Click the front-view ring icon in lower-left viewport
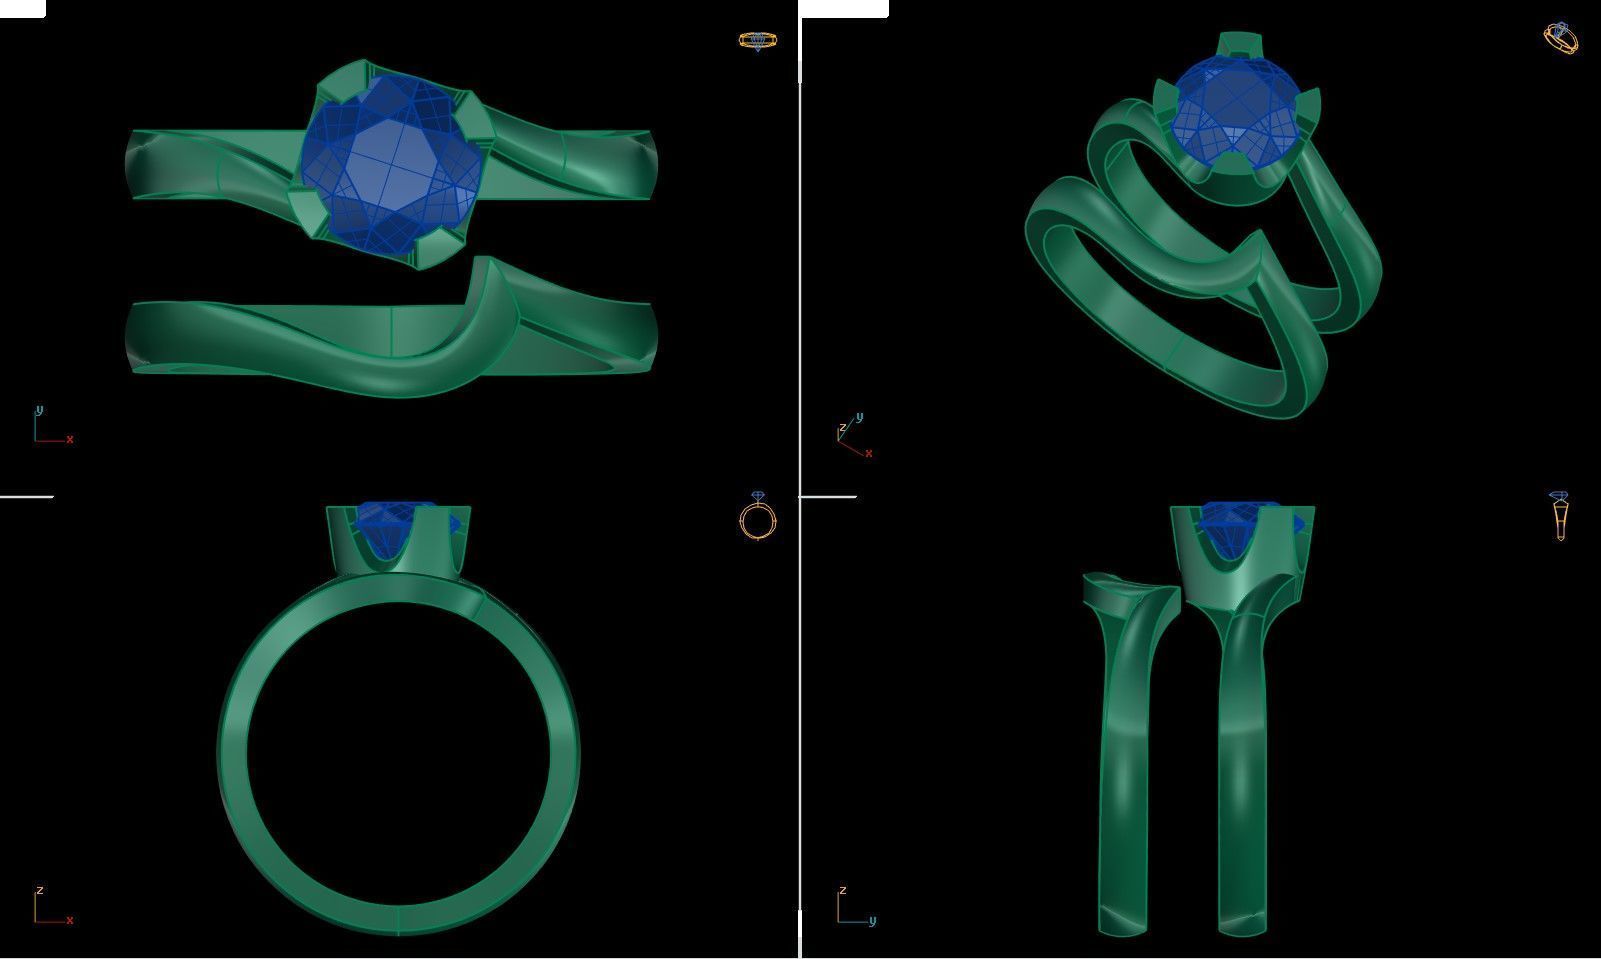The width and height of the screenshot is (1601, 959). 758,516
